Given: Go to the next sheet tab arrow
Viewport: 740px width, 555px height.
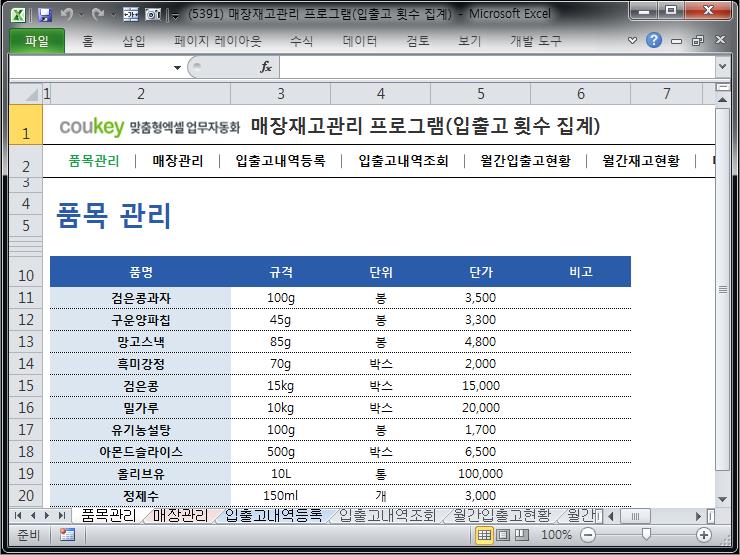Looking at the screenshot, I should 47,516.
